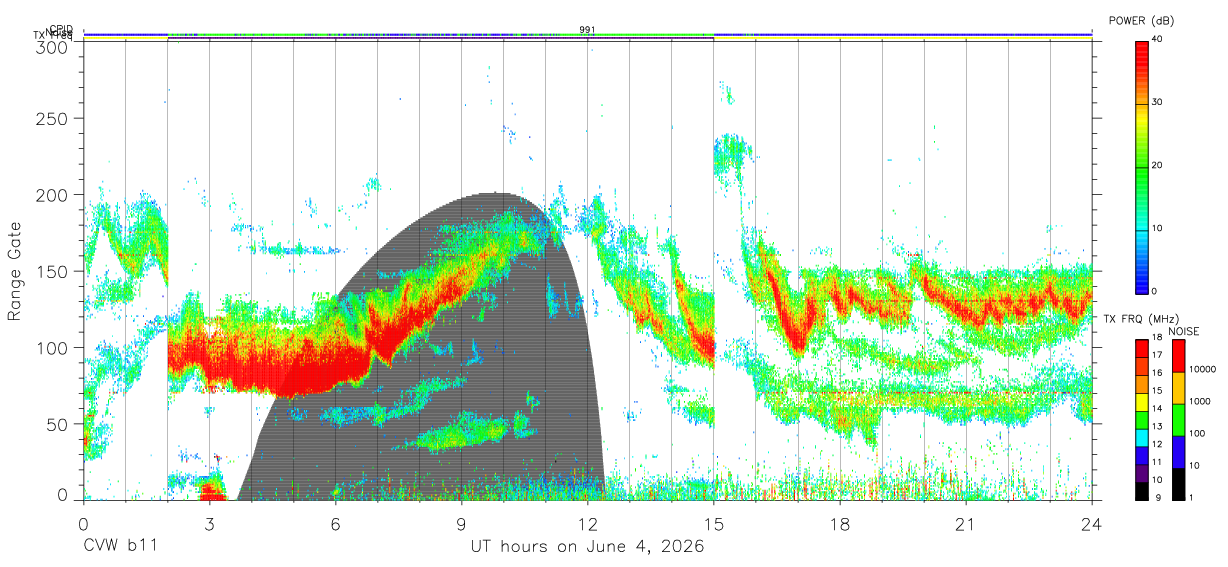This screenshot has height=567, width=1228.
Task: Click the 1000 label on NOISE legend
Action: tap(1198, 401)
